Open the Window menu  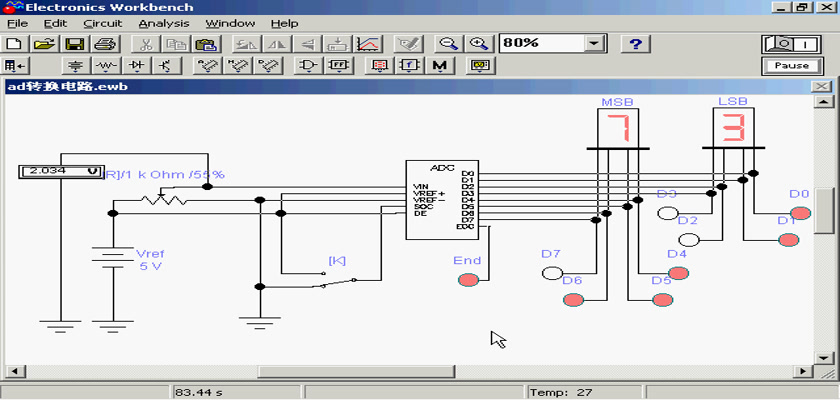[x=230, y=24]
